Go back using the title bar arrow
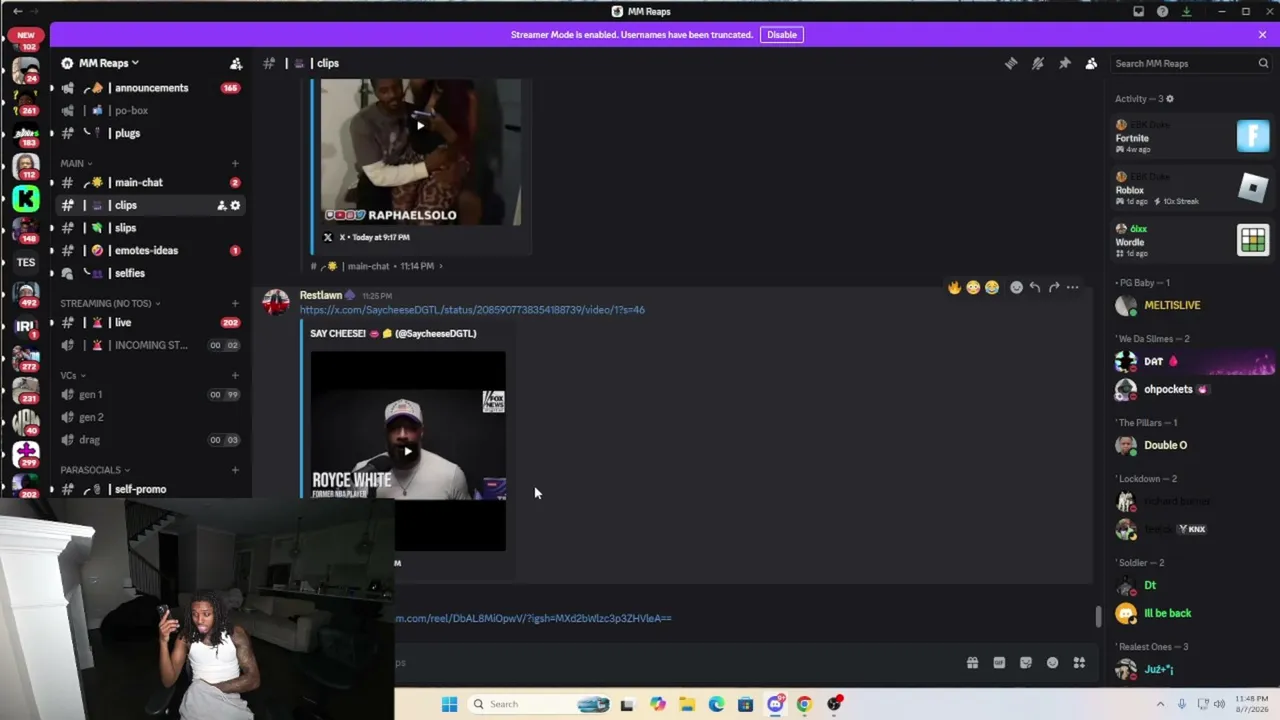 click(x=17, y=11)
